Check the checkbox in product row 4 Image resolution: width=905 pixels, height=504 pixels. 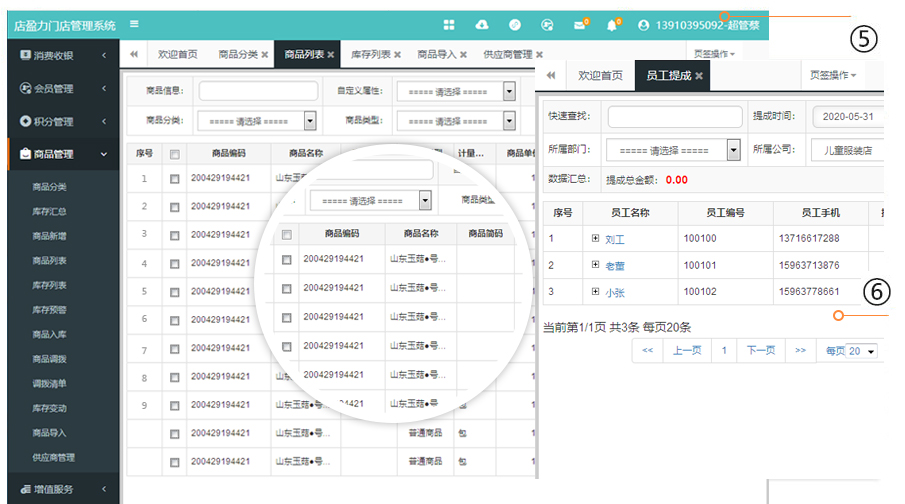[x=174, y=264]
